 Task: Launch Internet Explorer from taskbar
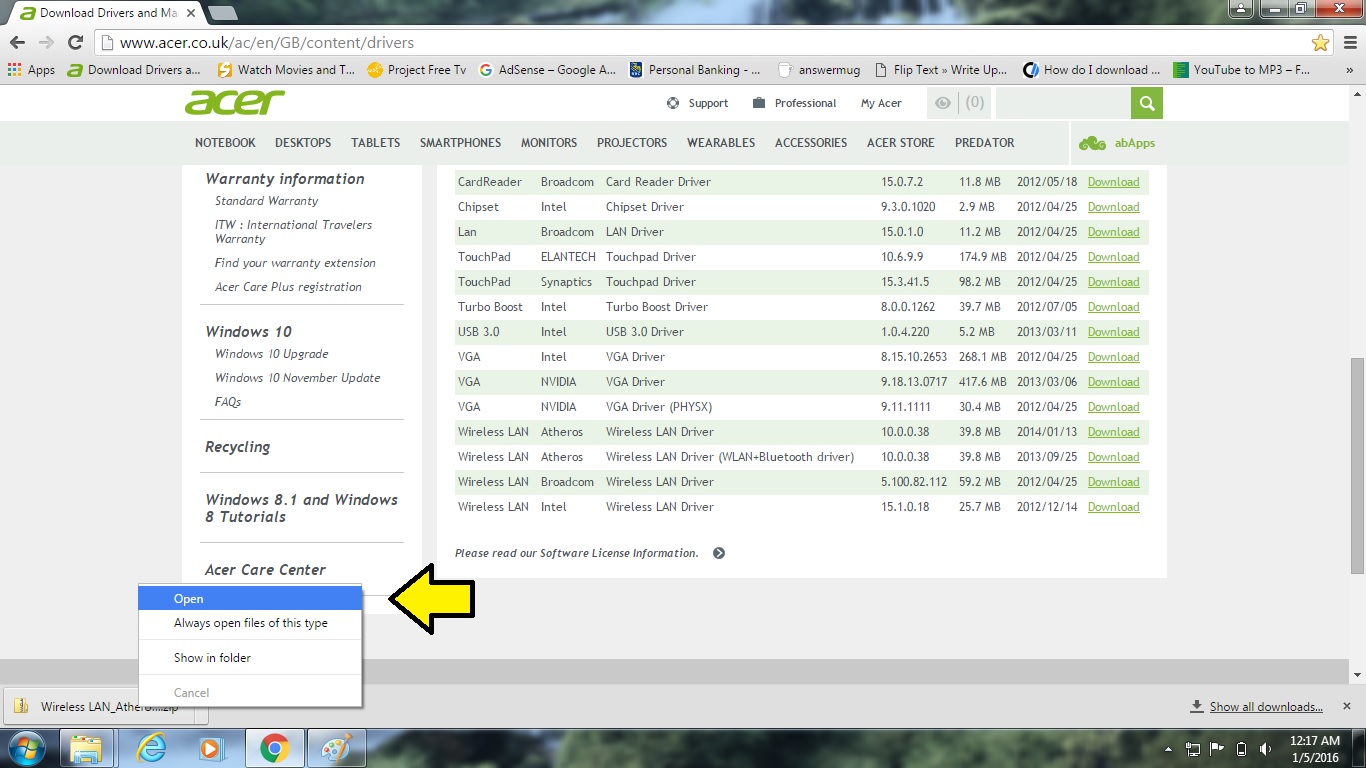pyautogui.click(x=151, y=748)
